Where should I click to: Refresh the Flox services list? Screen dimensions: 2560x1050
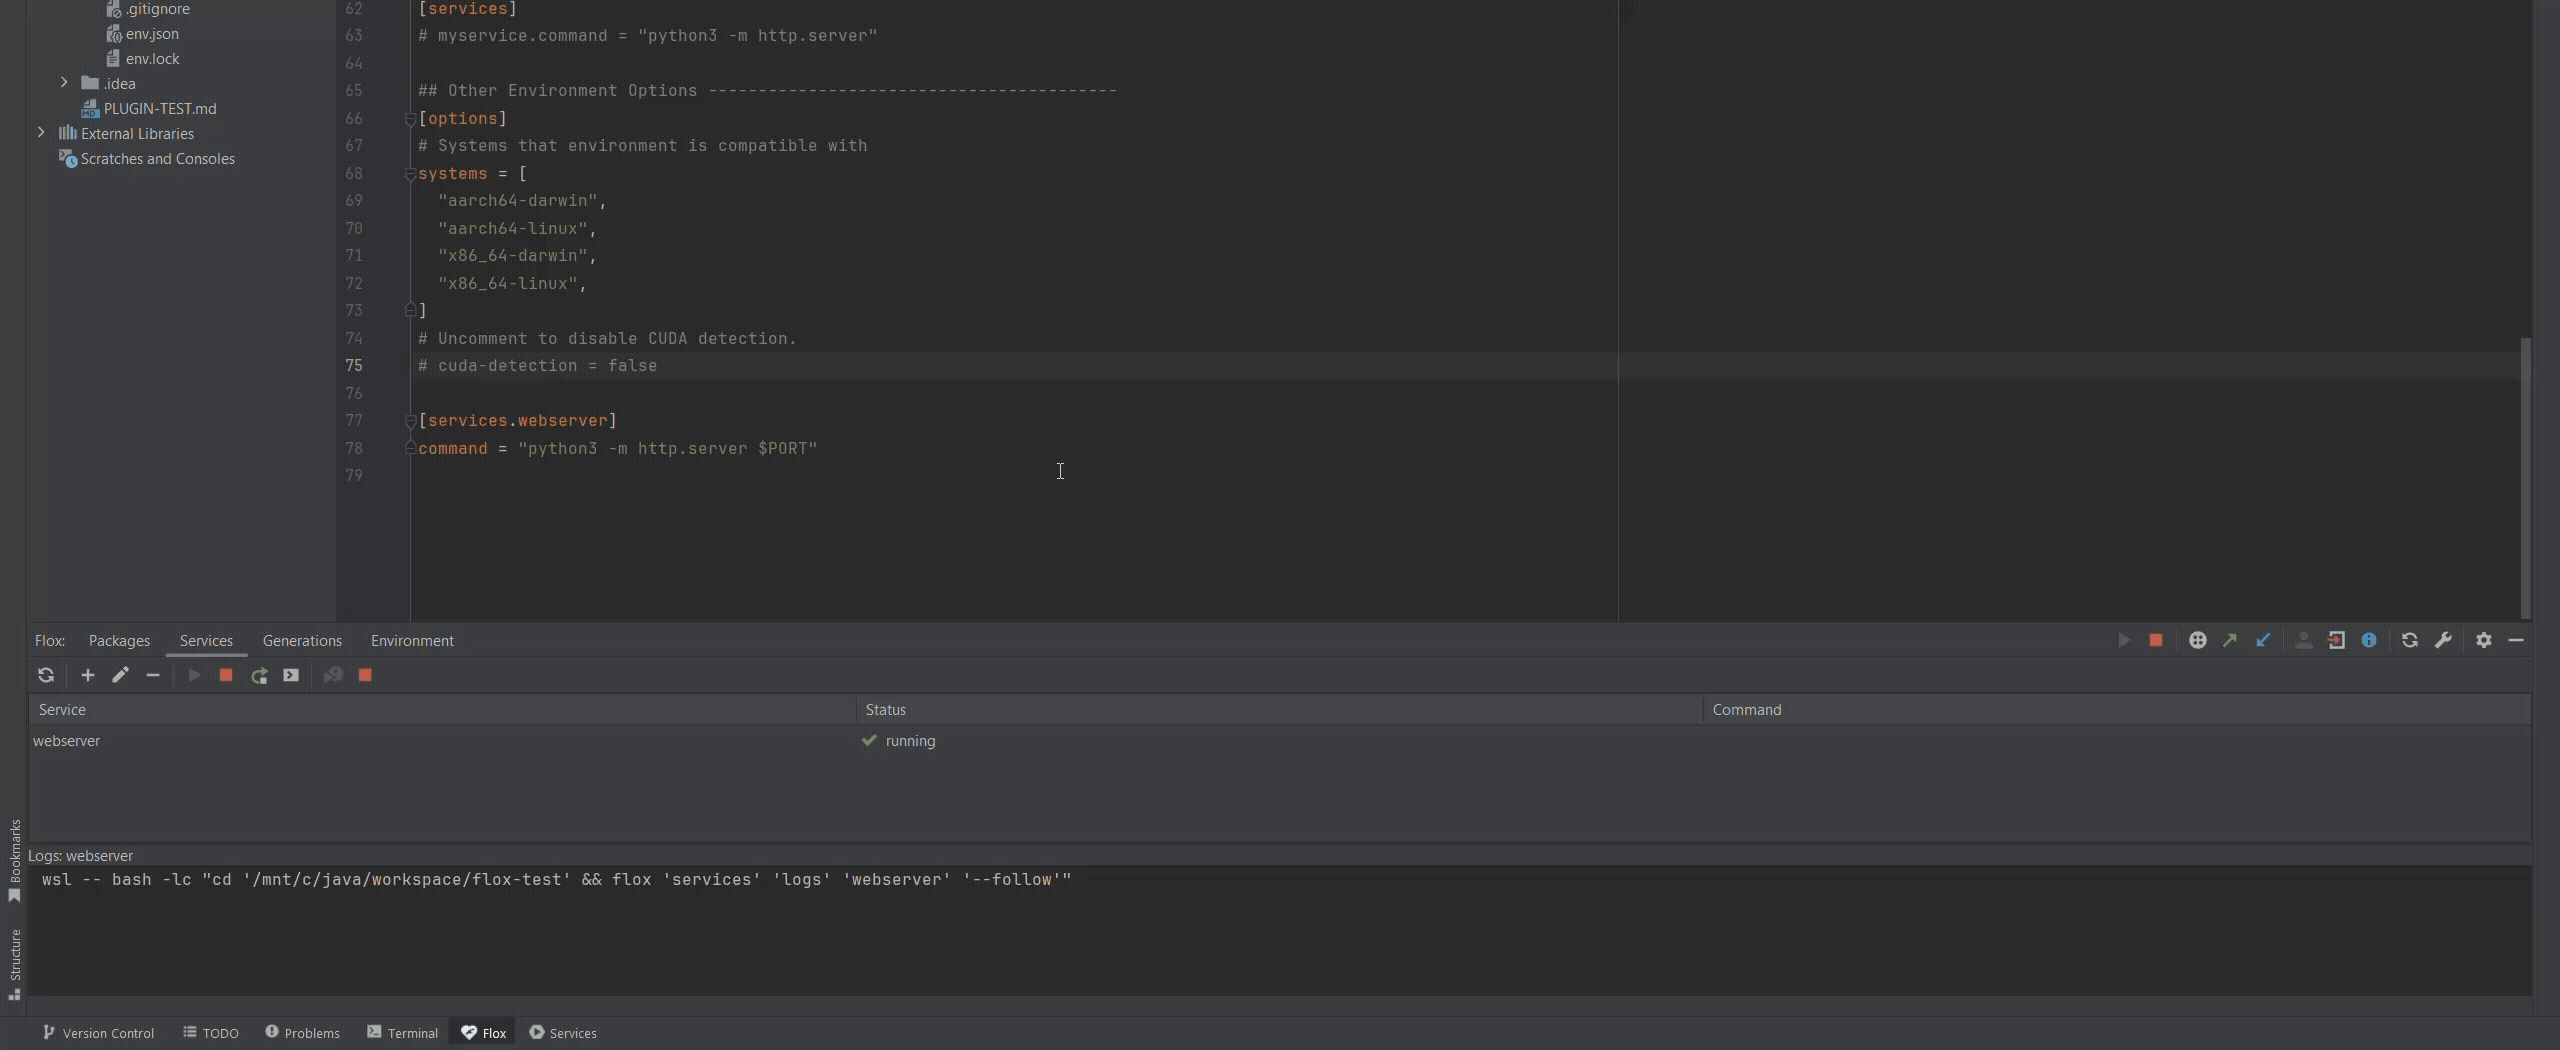point(46,675)
